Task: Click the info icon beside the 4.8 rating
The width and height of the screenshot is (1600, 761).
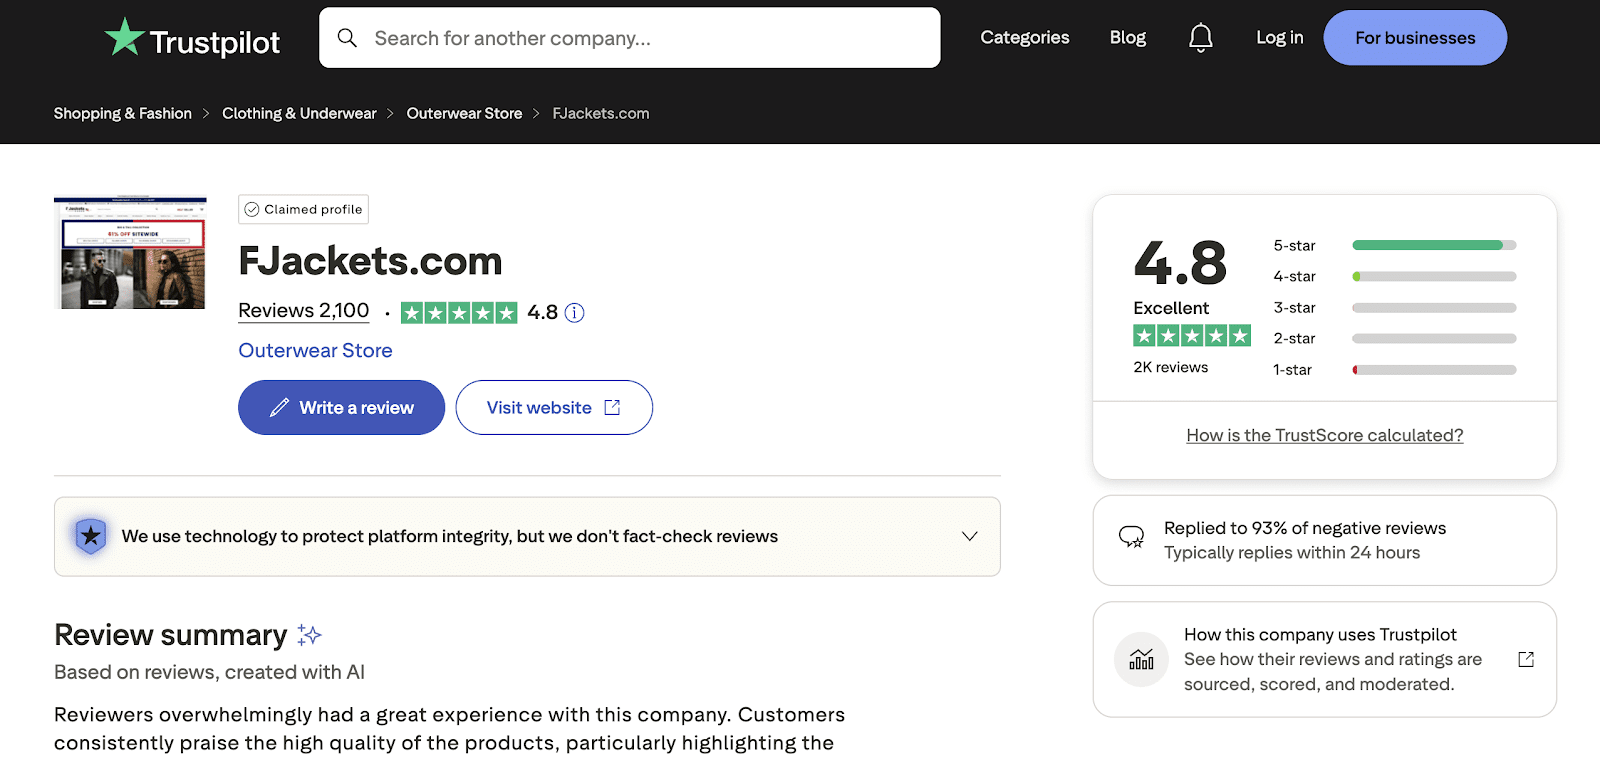Action: point(573,313)
